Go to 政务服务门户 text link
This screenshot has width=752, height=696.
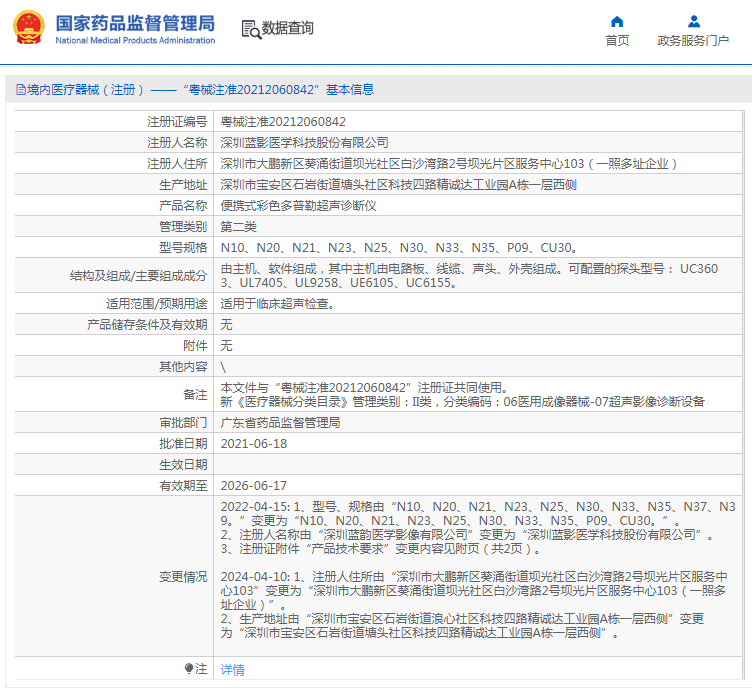pos(693,41)
